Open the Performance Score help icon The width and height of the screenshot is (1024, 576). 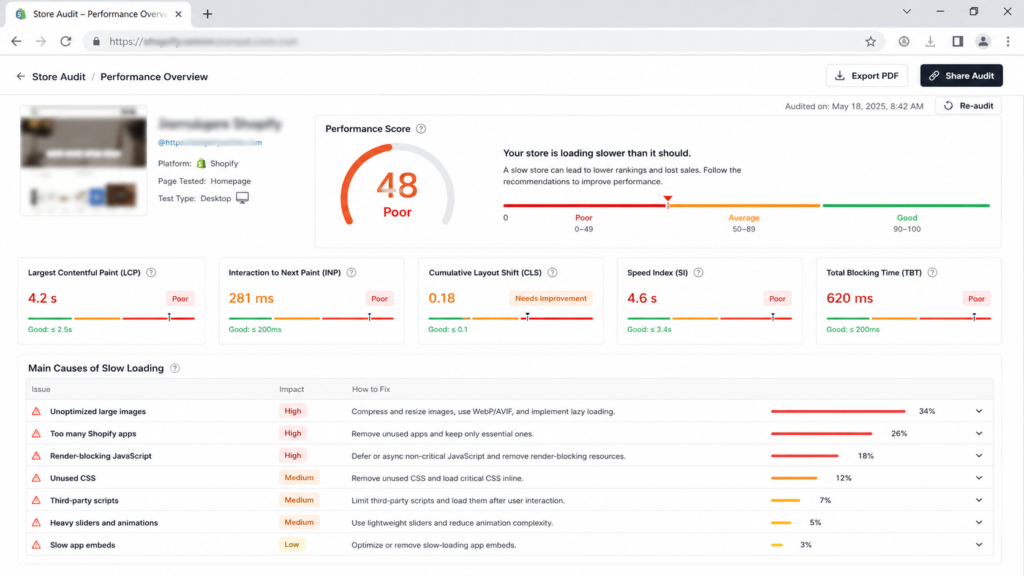(421, 129)
